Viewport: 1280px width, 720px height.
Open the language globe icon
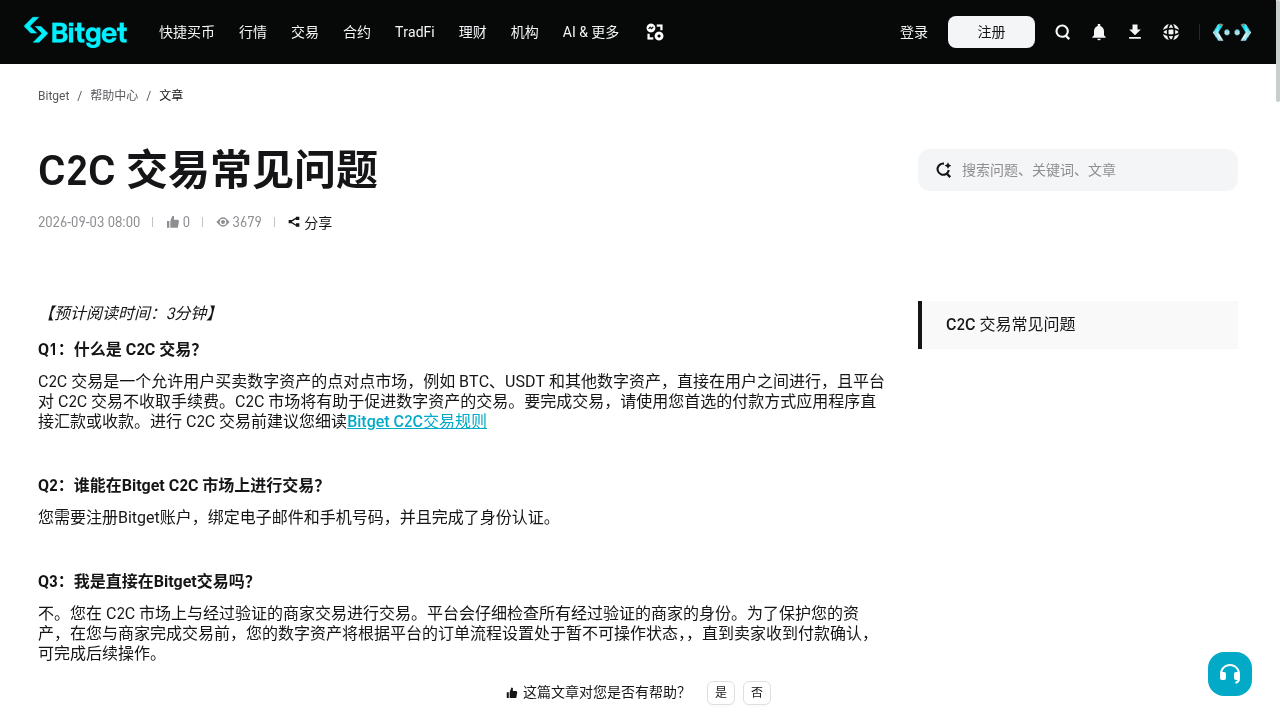(1171, 32)
